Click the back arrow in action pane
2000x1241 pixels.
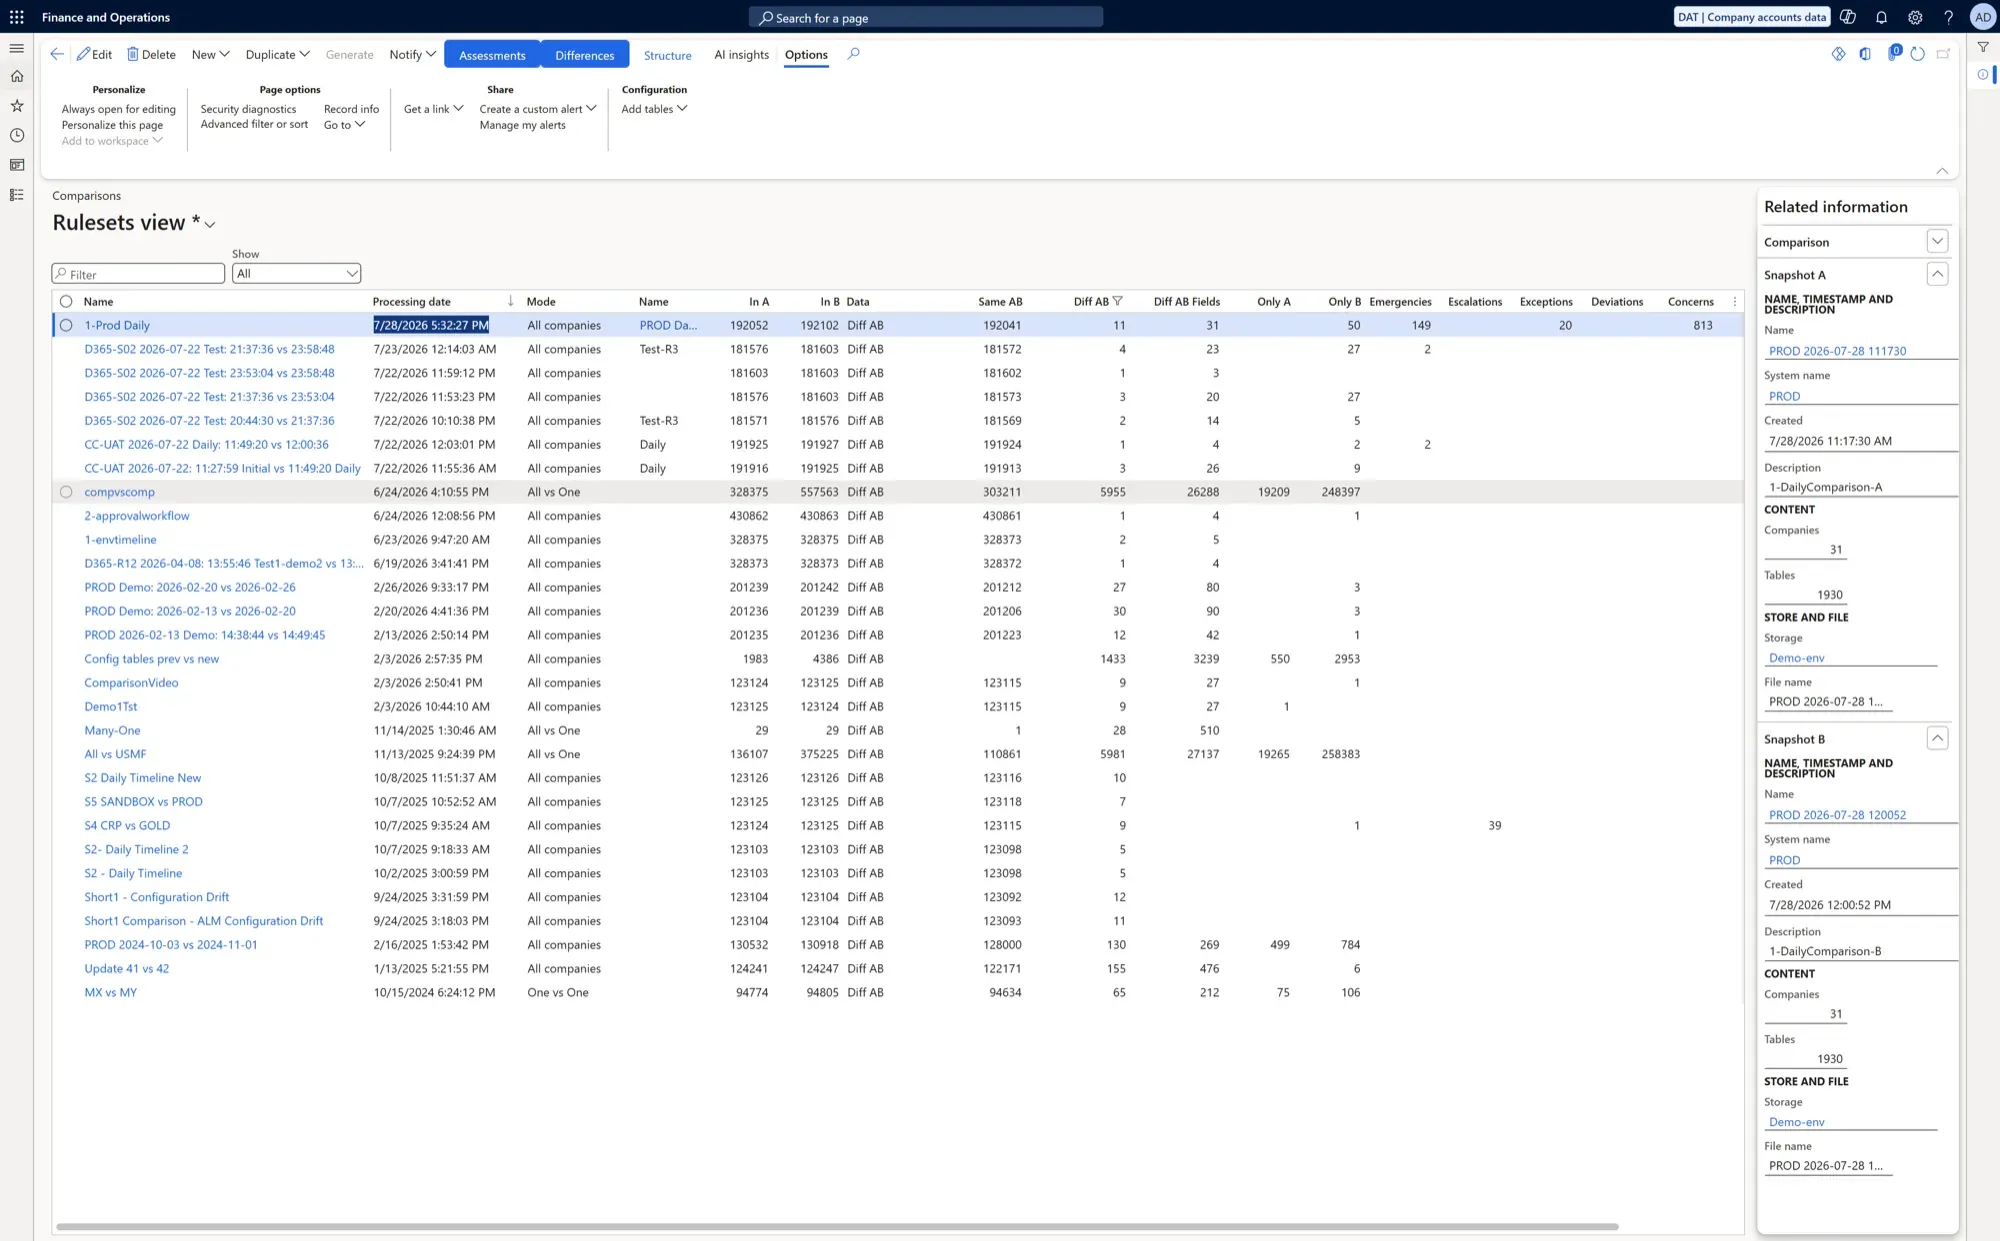click(57, 54)
